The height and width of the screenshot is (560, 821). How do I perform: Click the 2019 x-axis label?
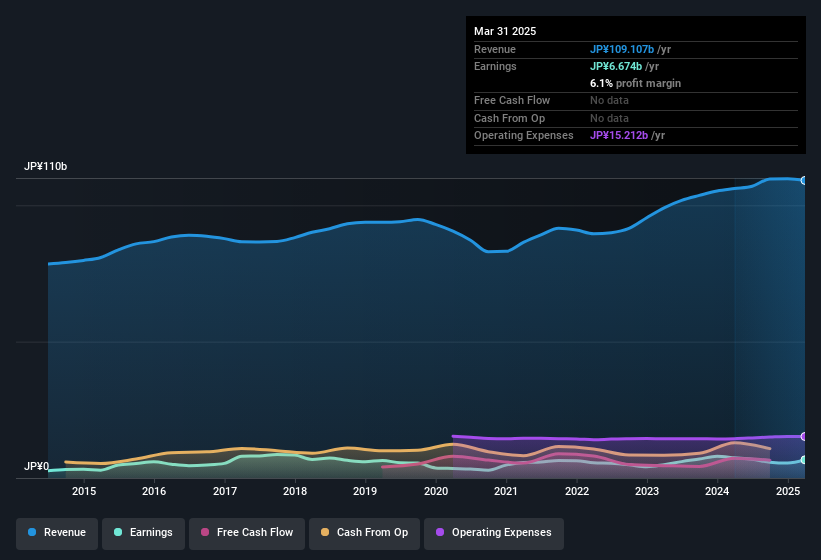pos(365,491)
